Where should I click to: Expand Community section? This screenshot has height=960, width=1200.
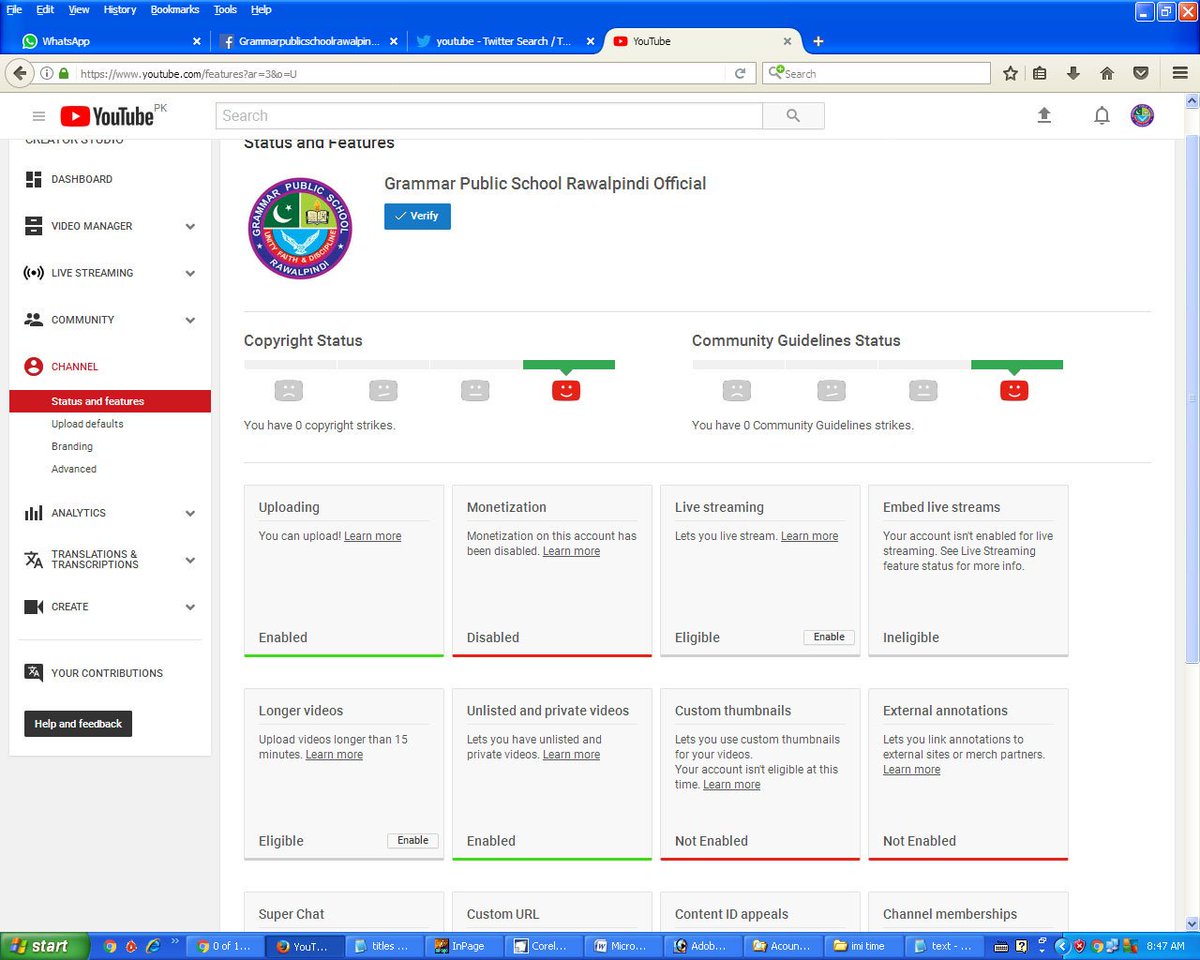[x=190, y=321]
